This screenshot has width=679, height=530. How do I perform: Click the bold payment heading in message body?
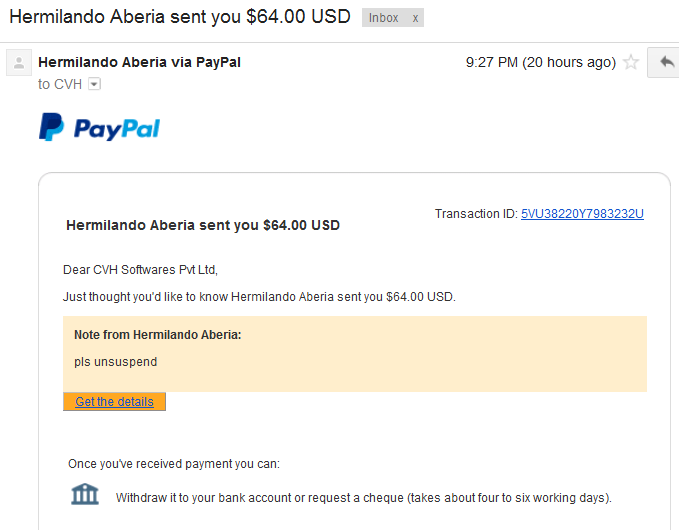point(203,225)
